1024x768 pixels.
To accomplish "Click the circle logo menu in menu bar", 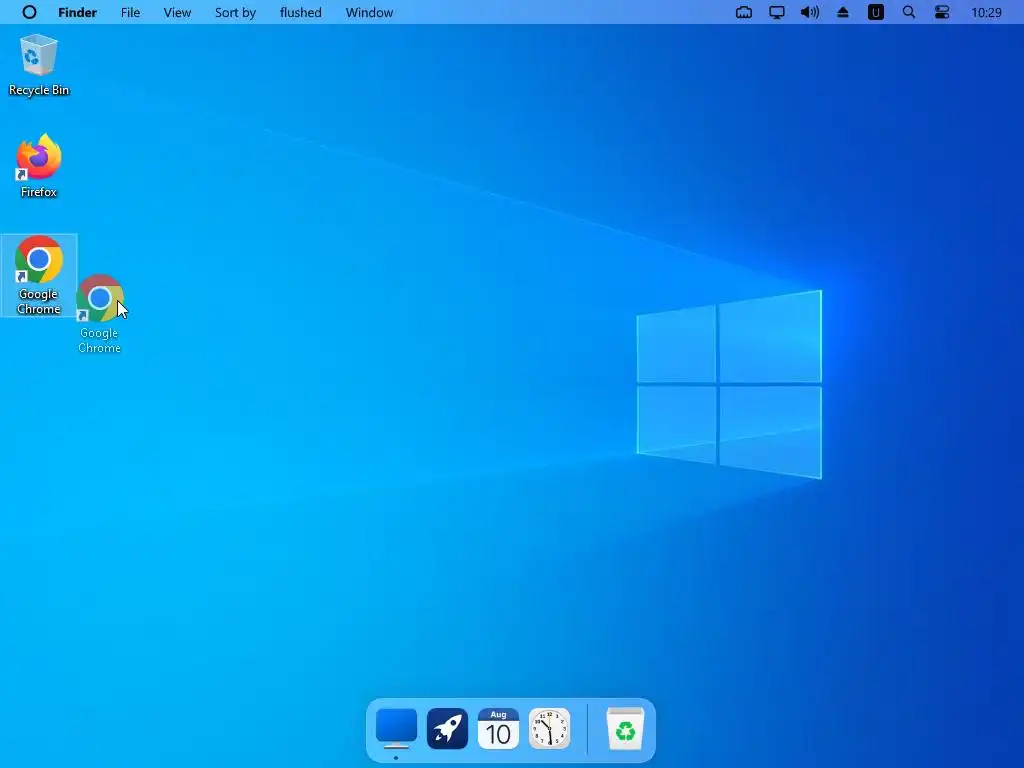I will pyautogui.click(x=29, y=12).
